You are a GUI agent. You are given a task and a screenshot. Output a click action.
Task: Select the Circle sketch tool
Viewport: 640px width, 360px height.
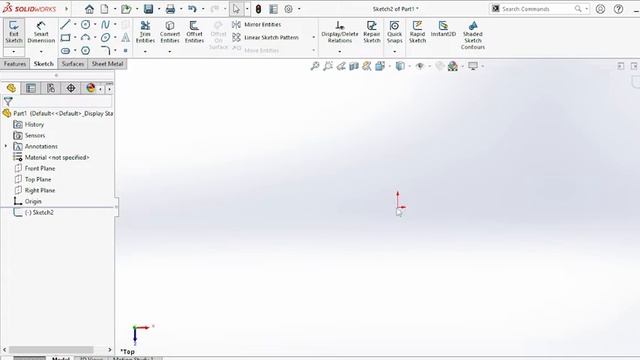click(85, 24)
